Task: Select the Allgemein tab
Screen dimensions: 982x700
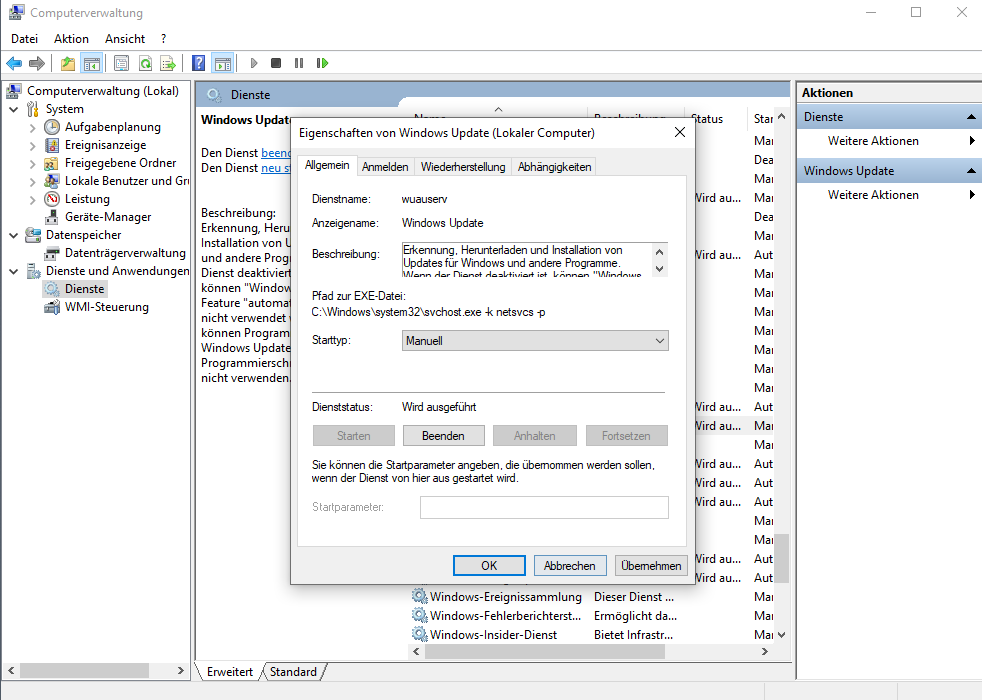Action: tap(327, 165)
